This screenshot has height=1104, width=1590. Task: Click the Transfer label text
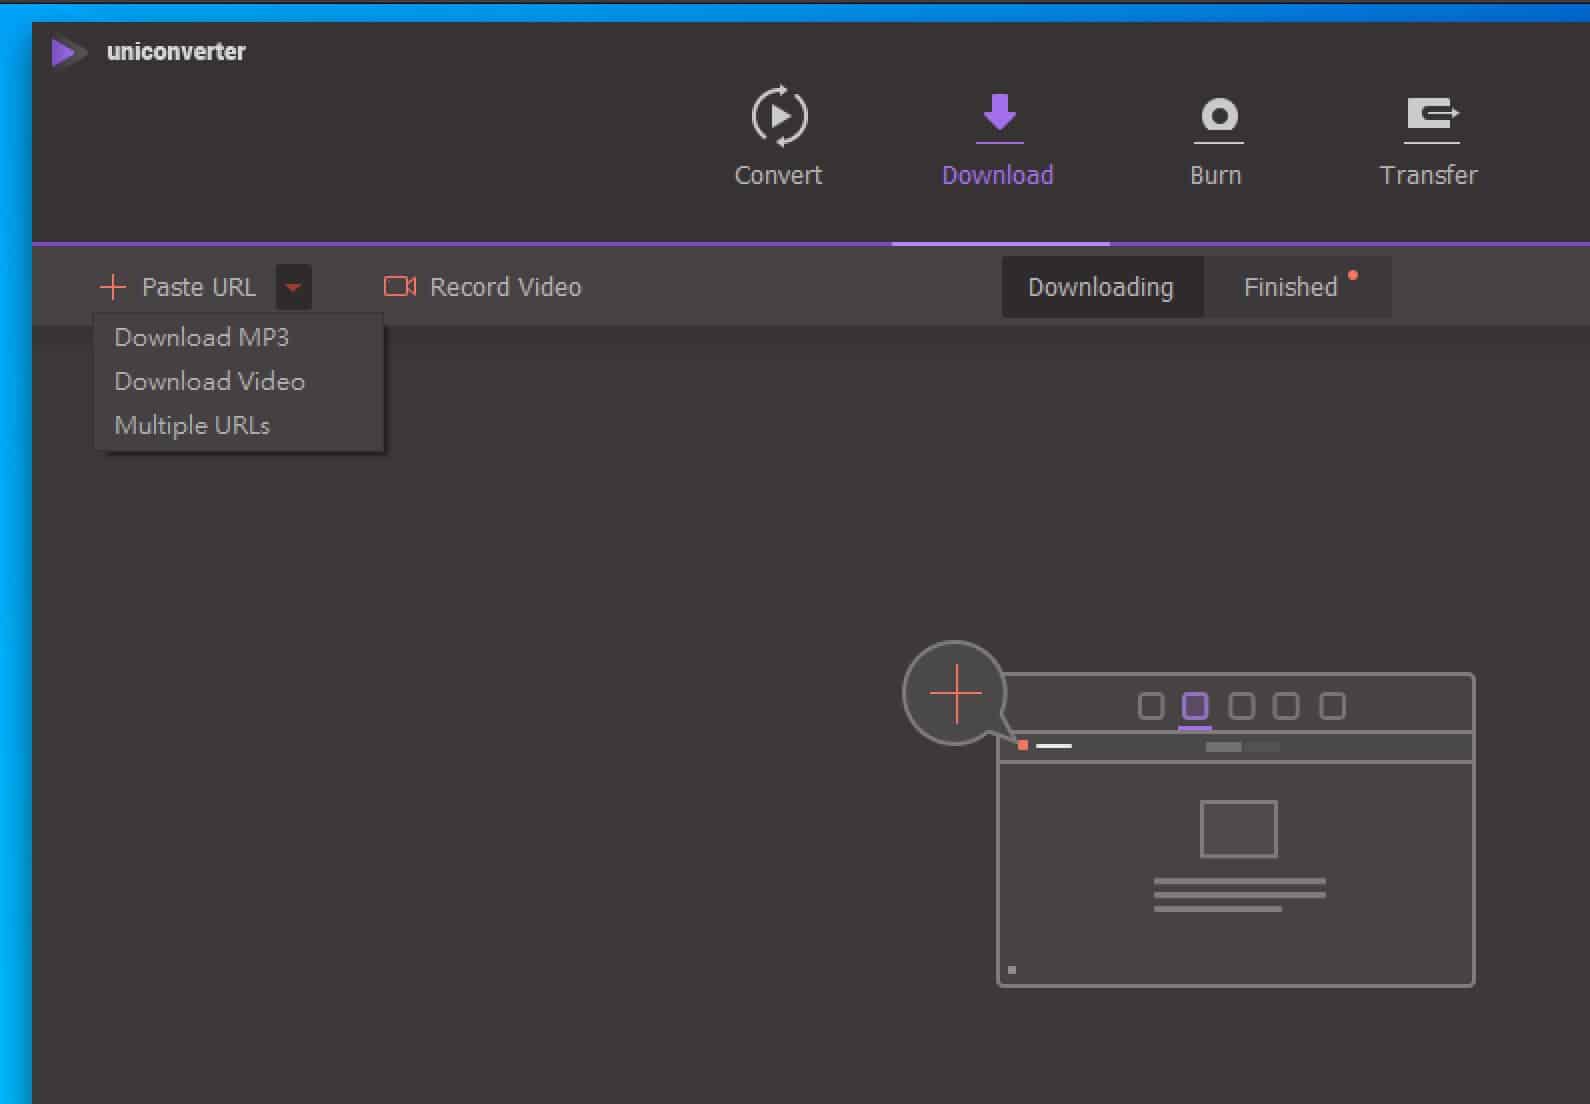(1428, 175)
